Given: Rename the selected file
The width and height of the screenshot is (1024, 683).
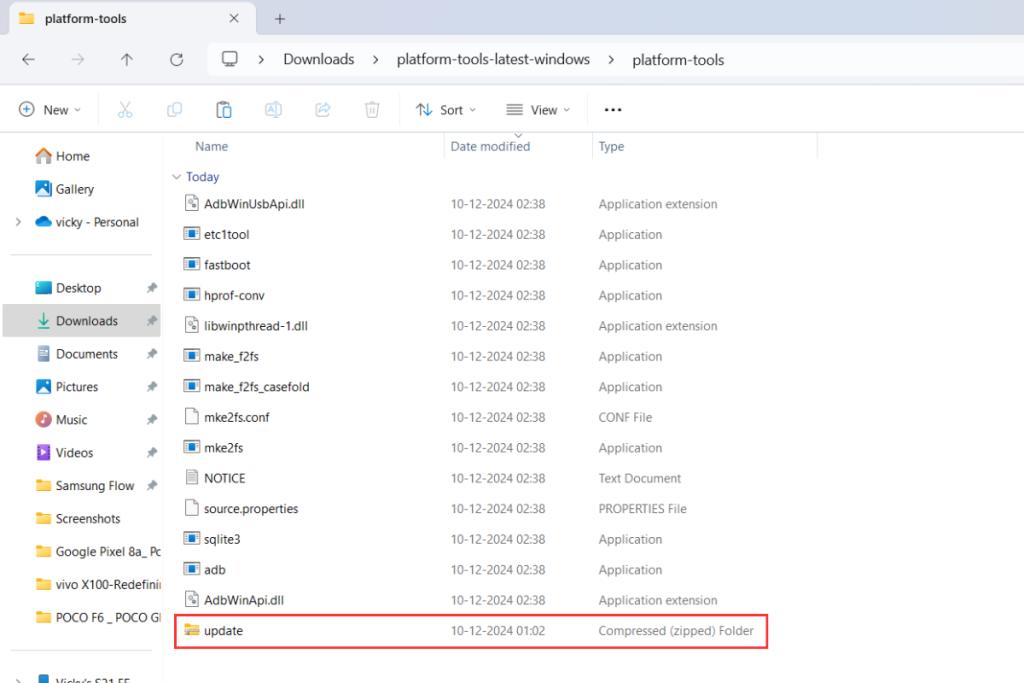Looking at the screenshot, I should coord(273,110).
